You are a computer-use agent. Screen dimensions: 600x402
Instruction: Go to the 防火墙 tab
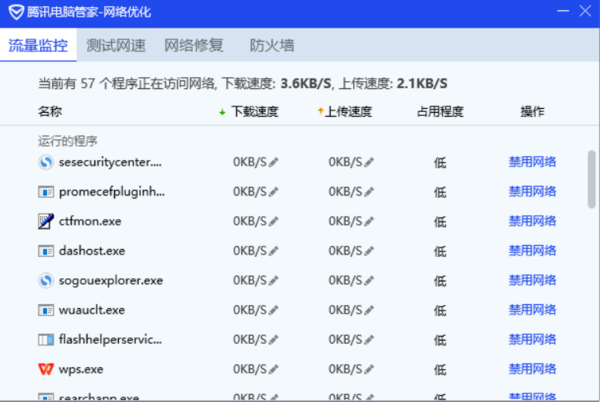(271, 46)
